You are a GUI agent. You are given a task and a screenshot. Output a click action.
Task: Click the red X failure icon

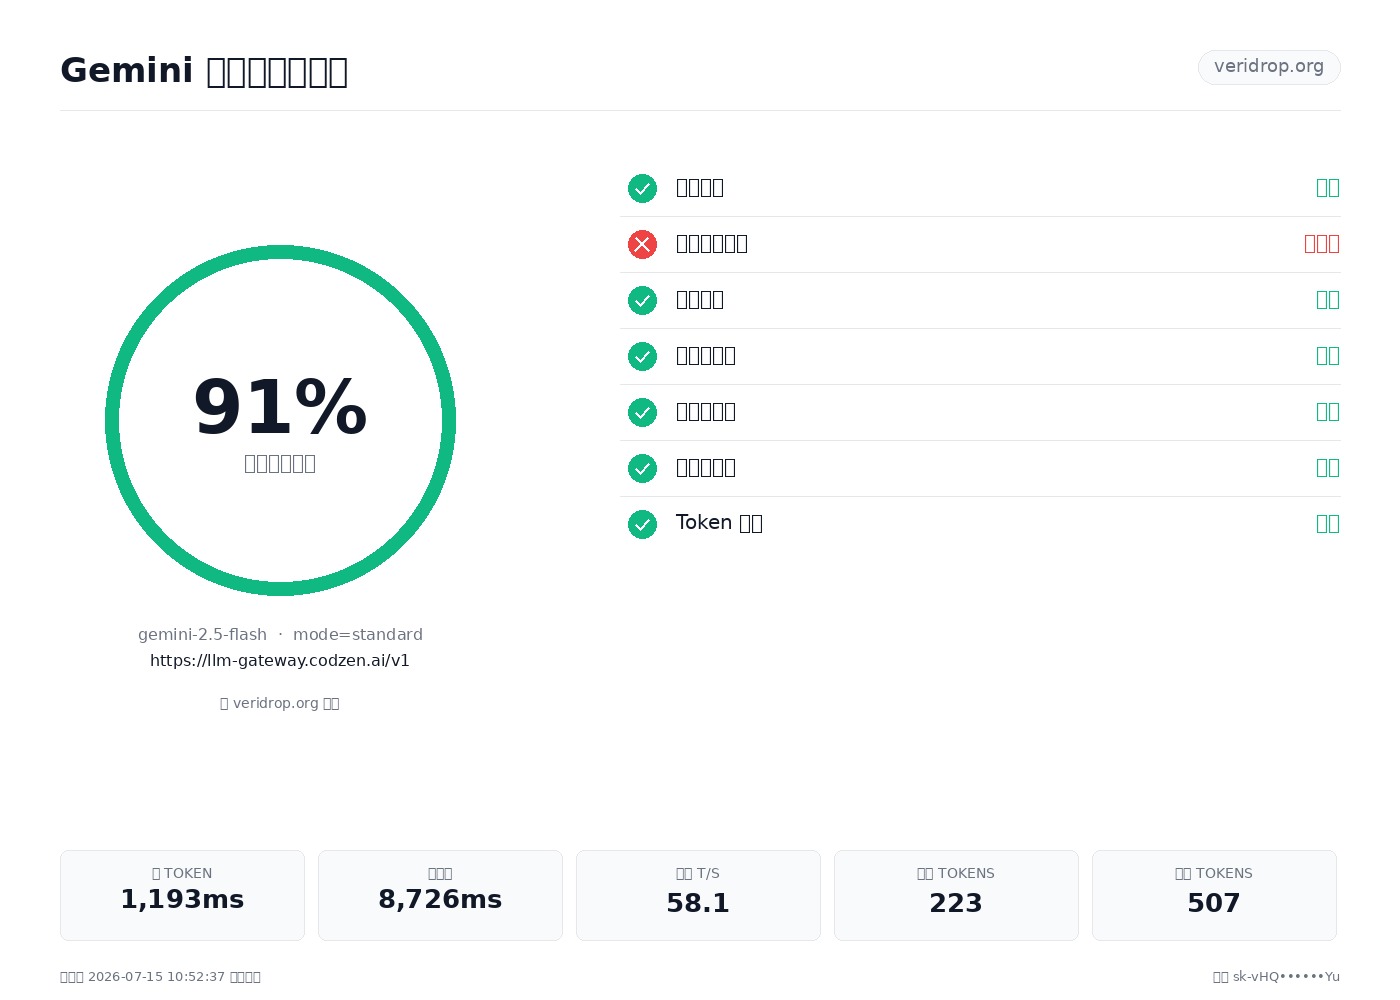click(642, 244)
